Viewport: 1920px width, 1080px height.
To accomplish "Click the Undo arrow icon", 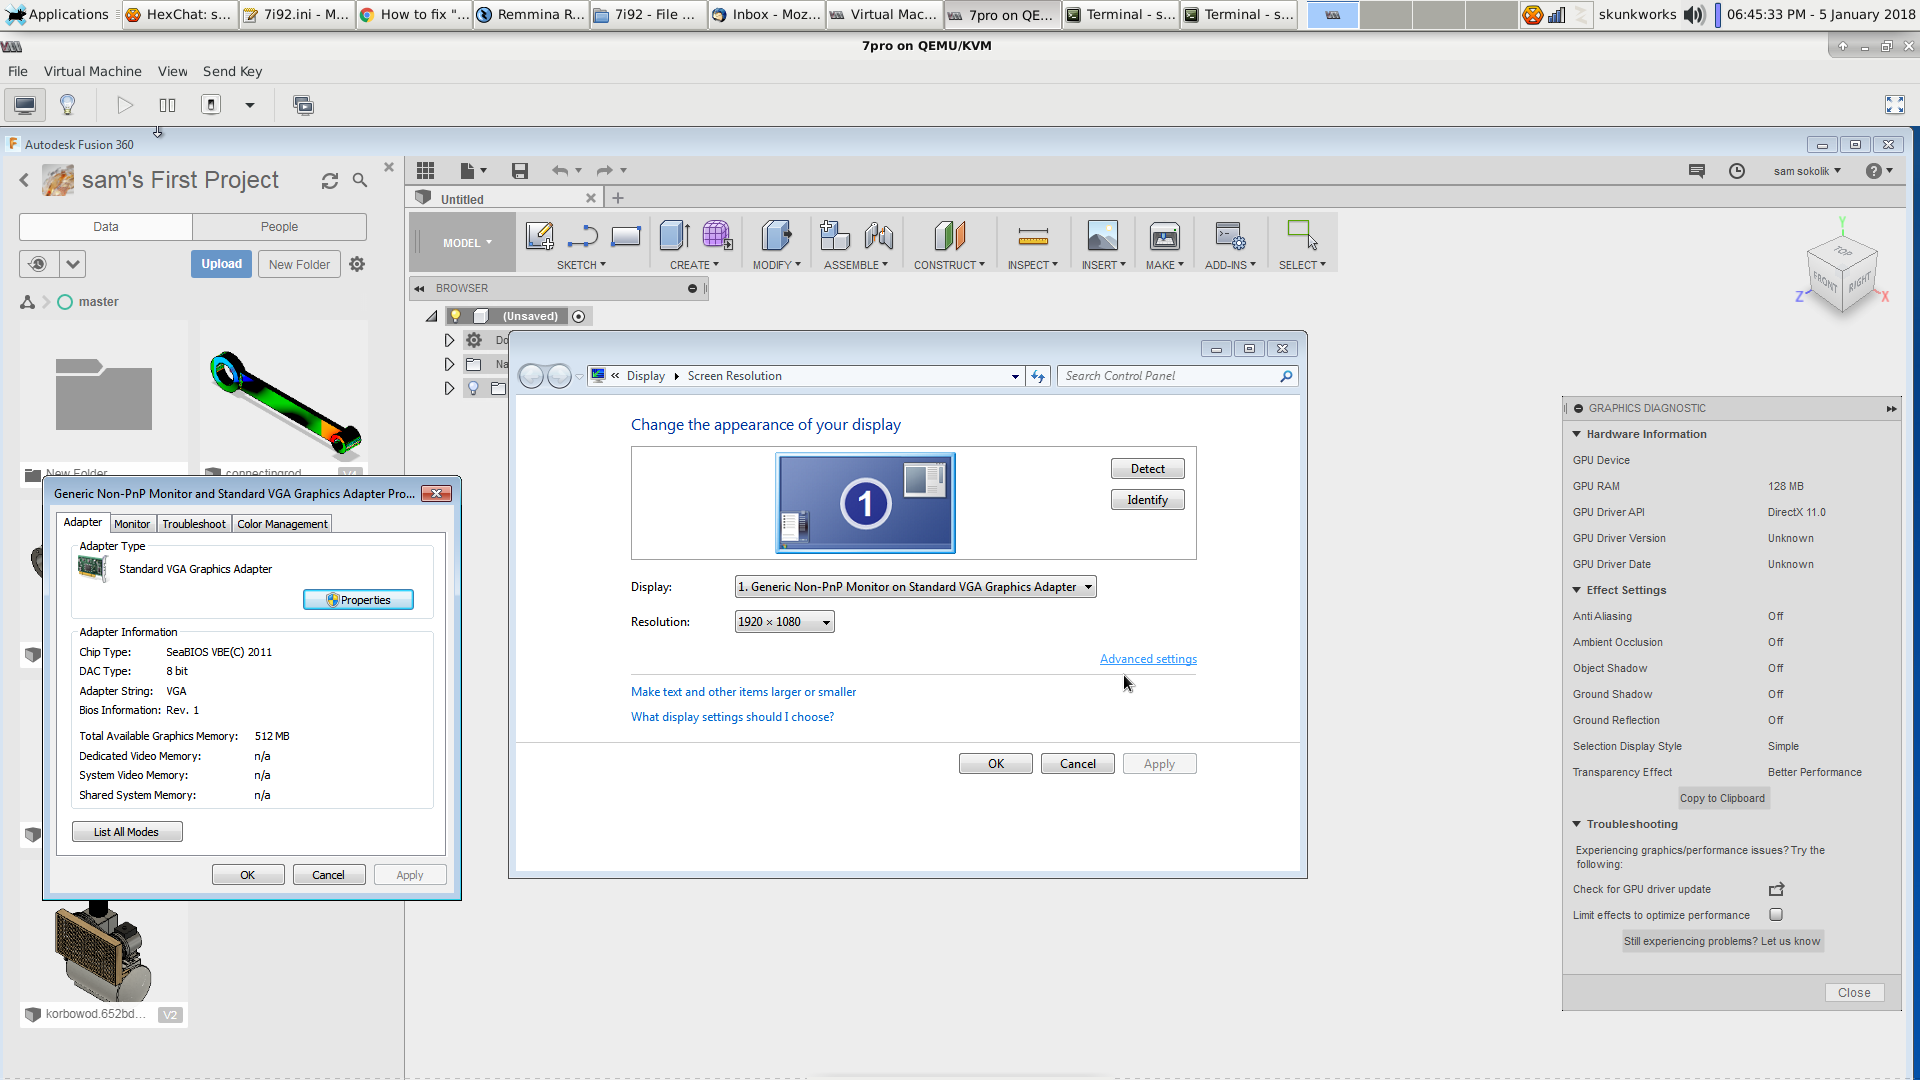I will [x=560, y=171].
